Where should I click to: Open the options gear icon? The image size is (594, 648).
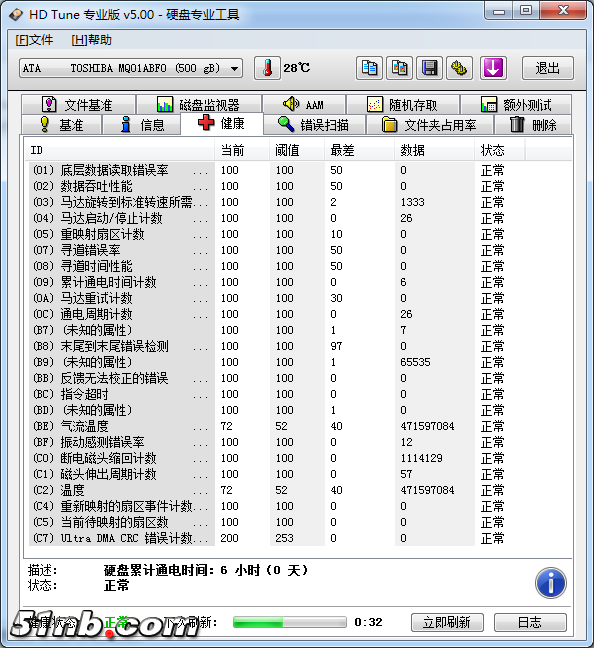[x=459, y=68]
